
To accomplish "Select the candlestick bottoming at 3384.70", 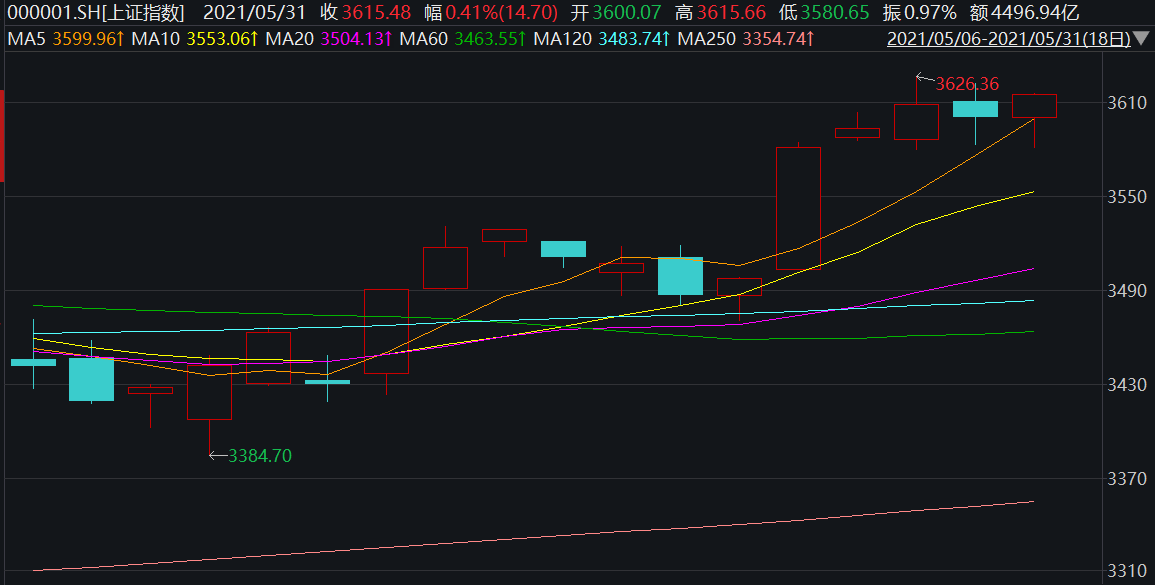I will [209, 392].
